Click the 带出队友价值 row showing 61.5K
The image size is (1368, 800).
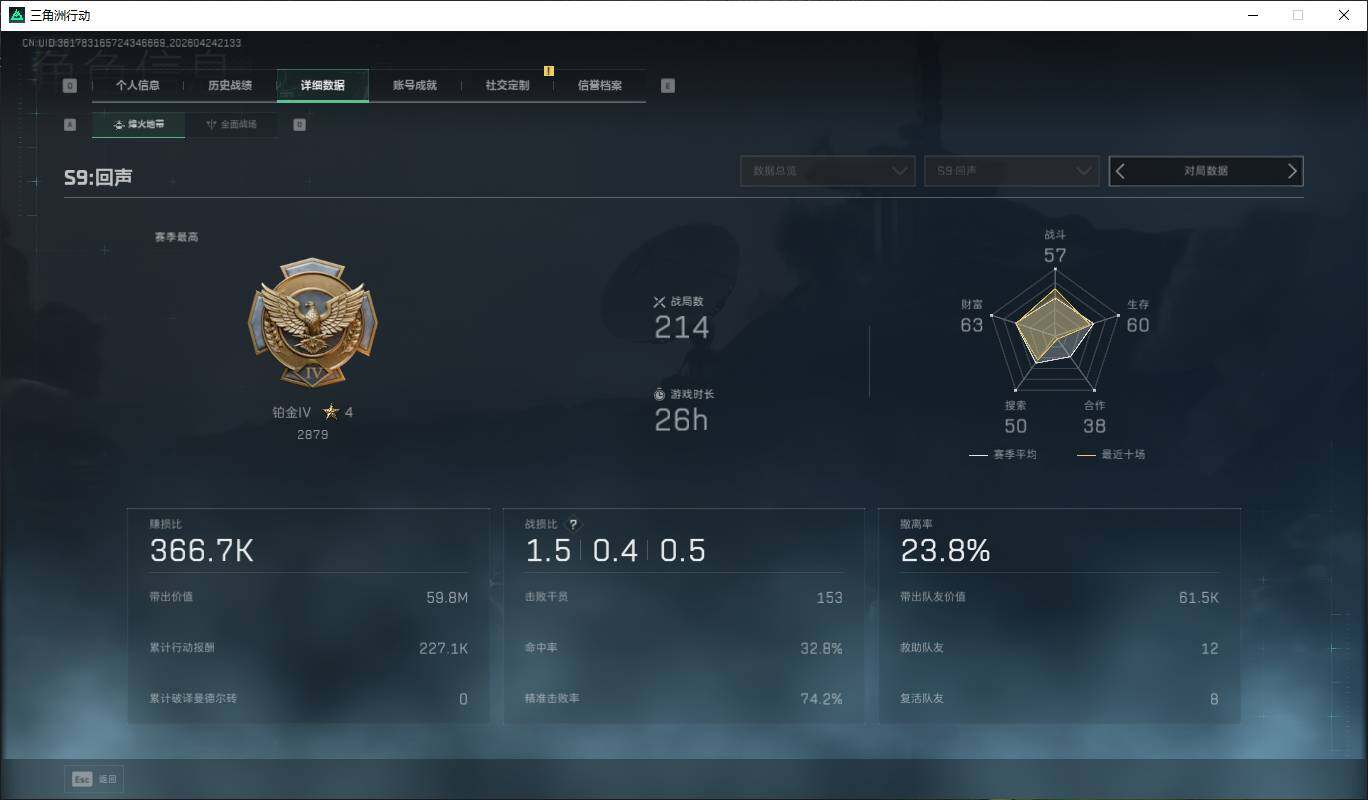pyautogui.click(x=1059, y=598)
